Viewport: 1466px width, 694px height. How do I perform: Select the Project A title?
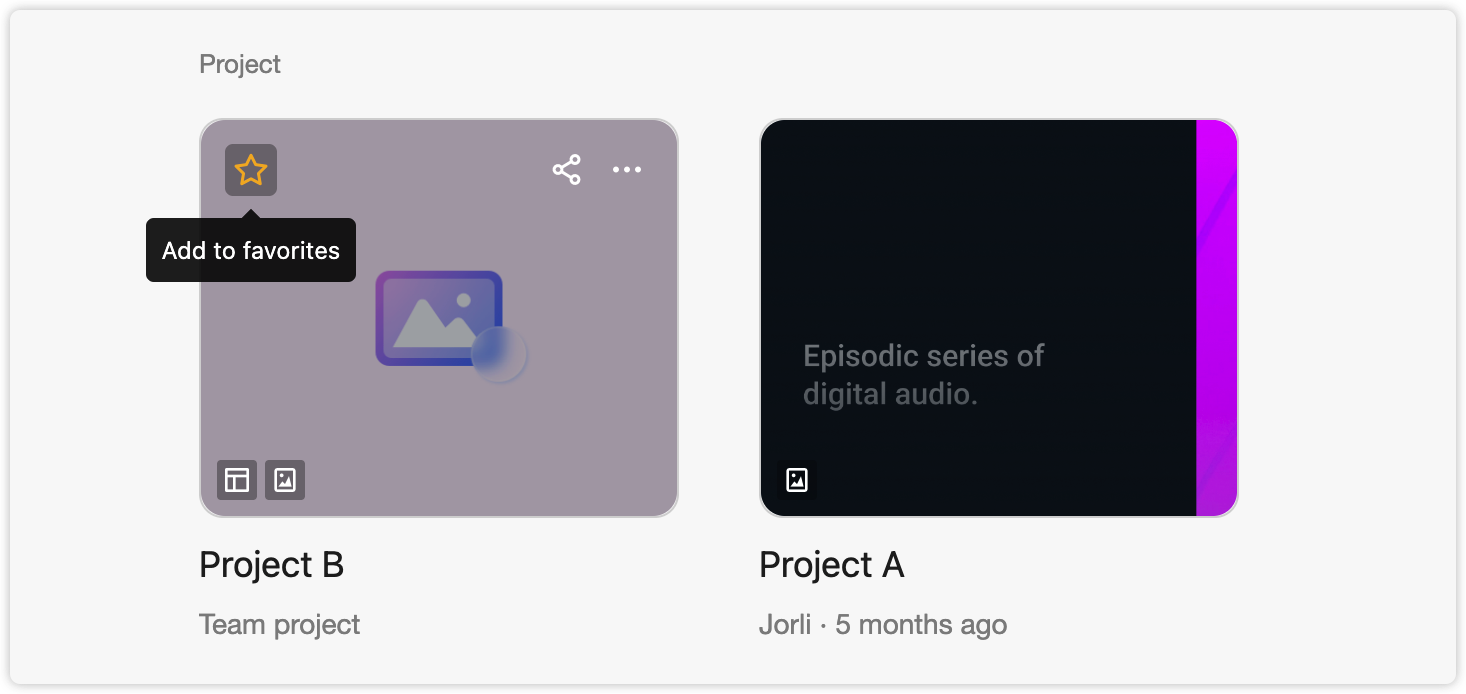coord(832,565)
